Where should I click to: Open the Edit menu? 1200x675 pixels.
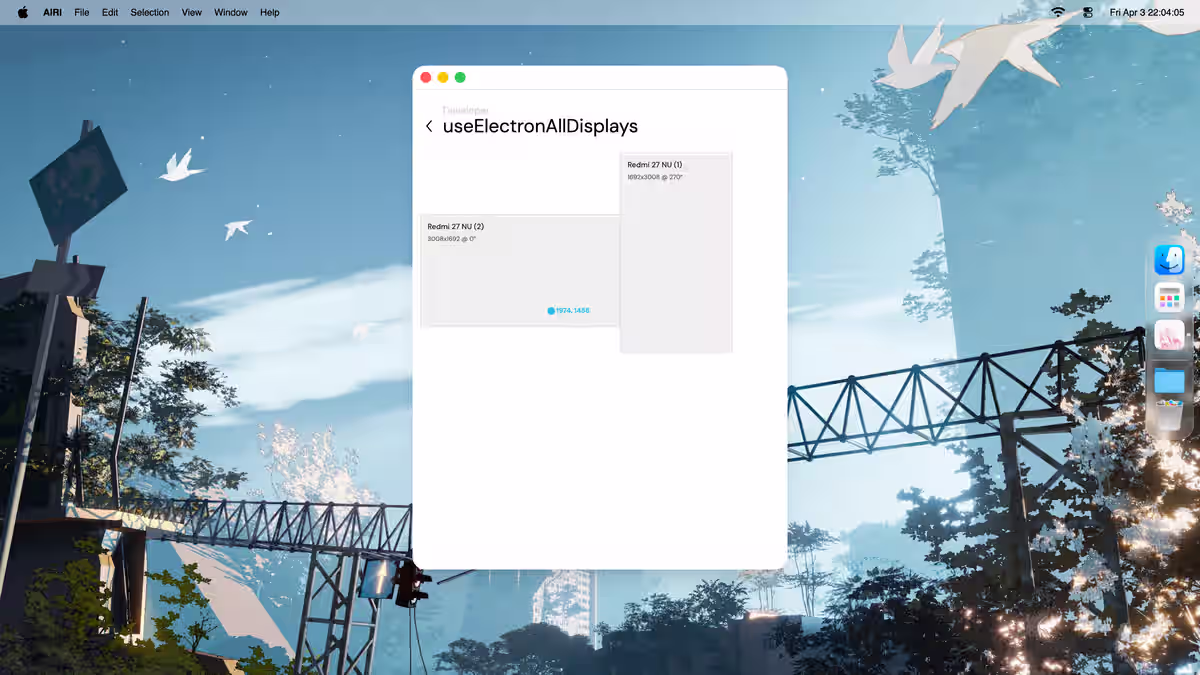(x=110, y=12)
